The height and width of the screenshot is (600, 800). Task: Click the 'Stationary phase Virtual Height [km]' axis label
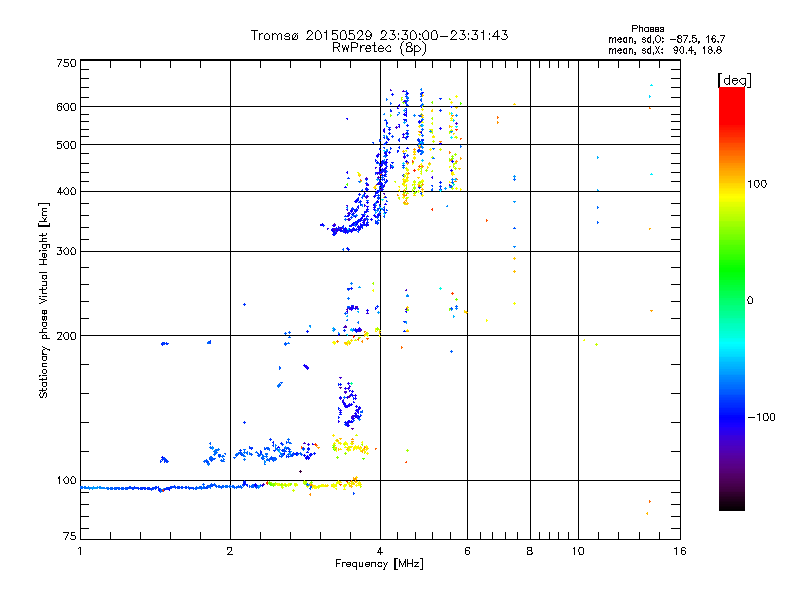click(x=43, y=300)
